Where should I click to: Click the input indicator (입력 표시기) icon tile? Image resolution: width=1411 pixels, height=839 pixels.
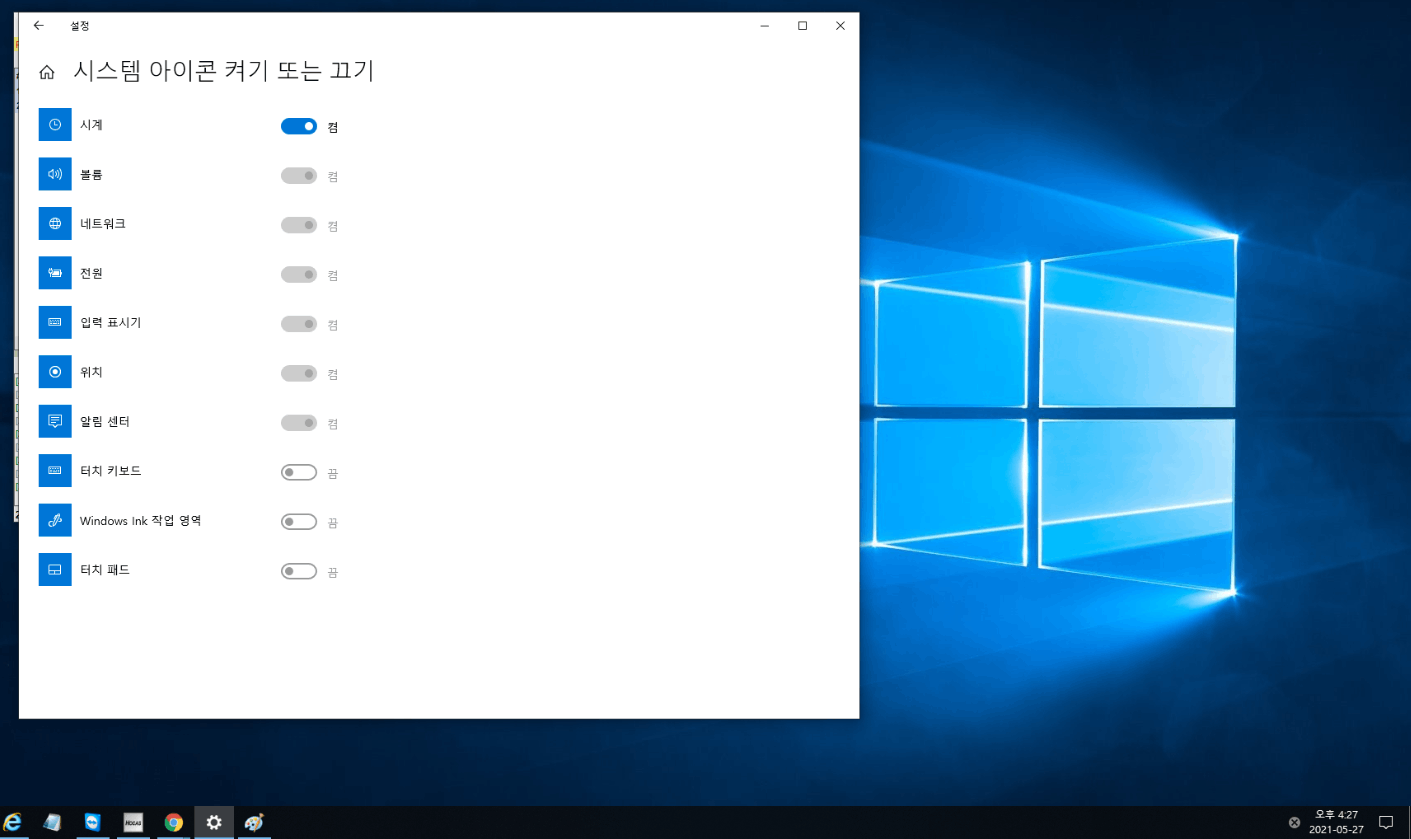pos(55,322)
